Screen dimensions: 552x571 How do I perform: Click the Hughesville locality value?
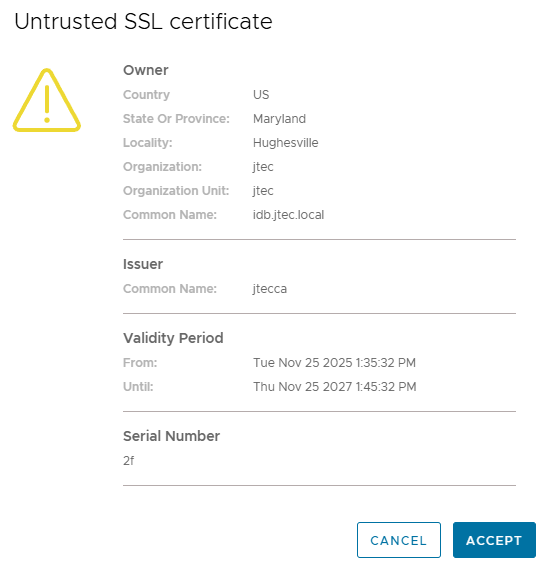285,143
